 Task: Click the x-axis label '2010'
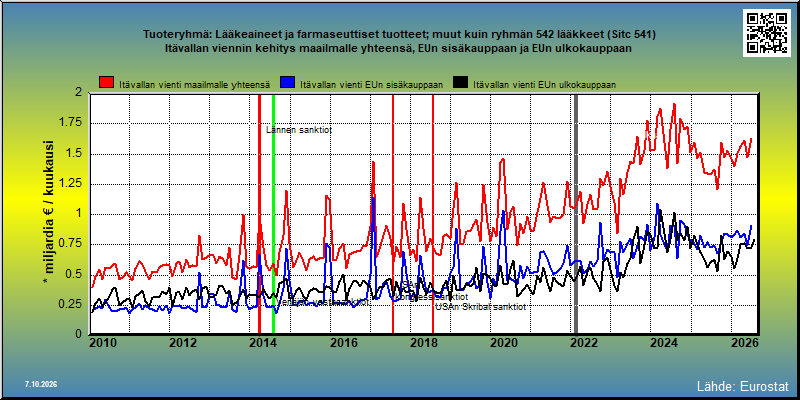[x=104, y=343]
